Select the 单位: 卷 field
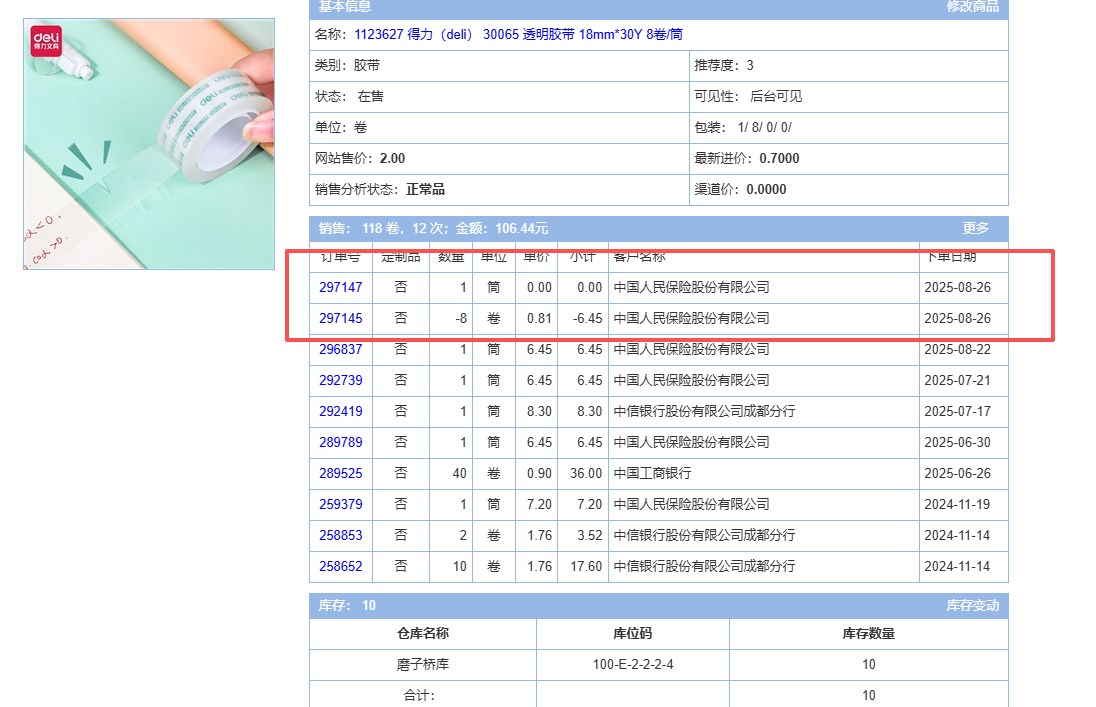Screen dimensions: 1096x707 click(x=499, y=127)
